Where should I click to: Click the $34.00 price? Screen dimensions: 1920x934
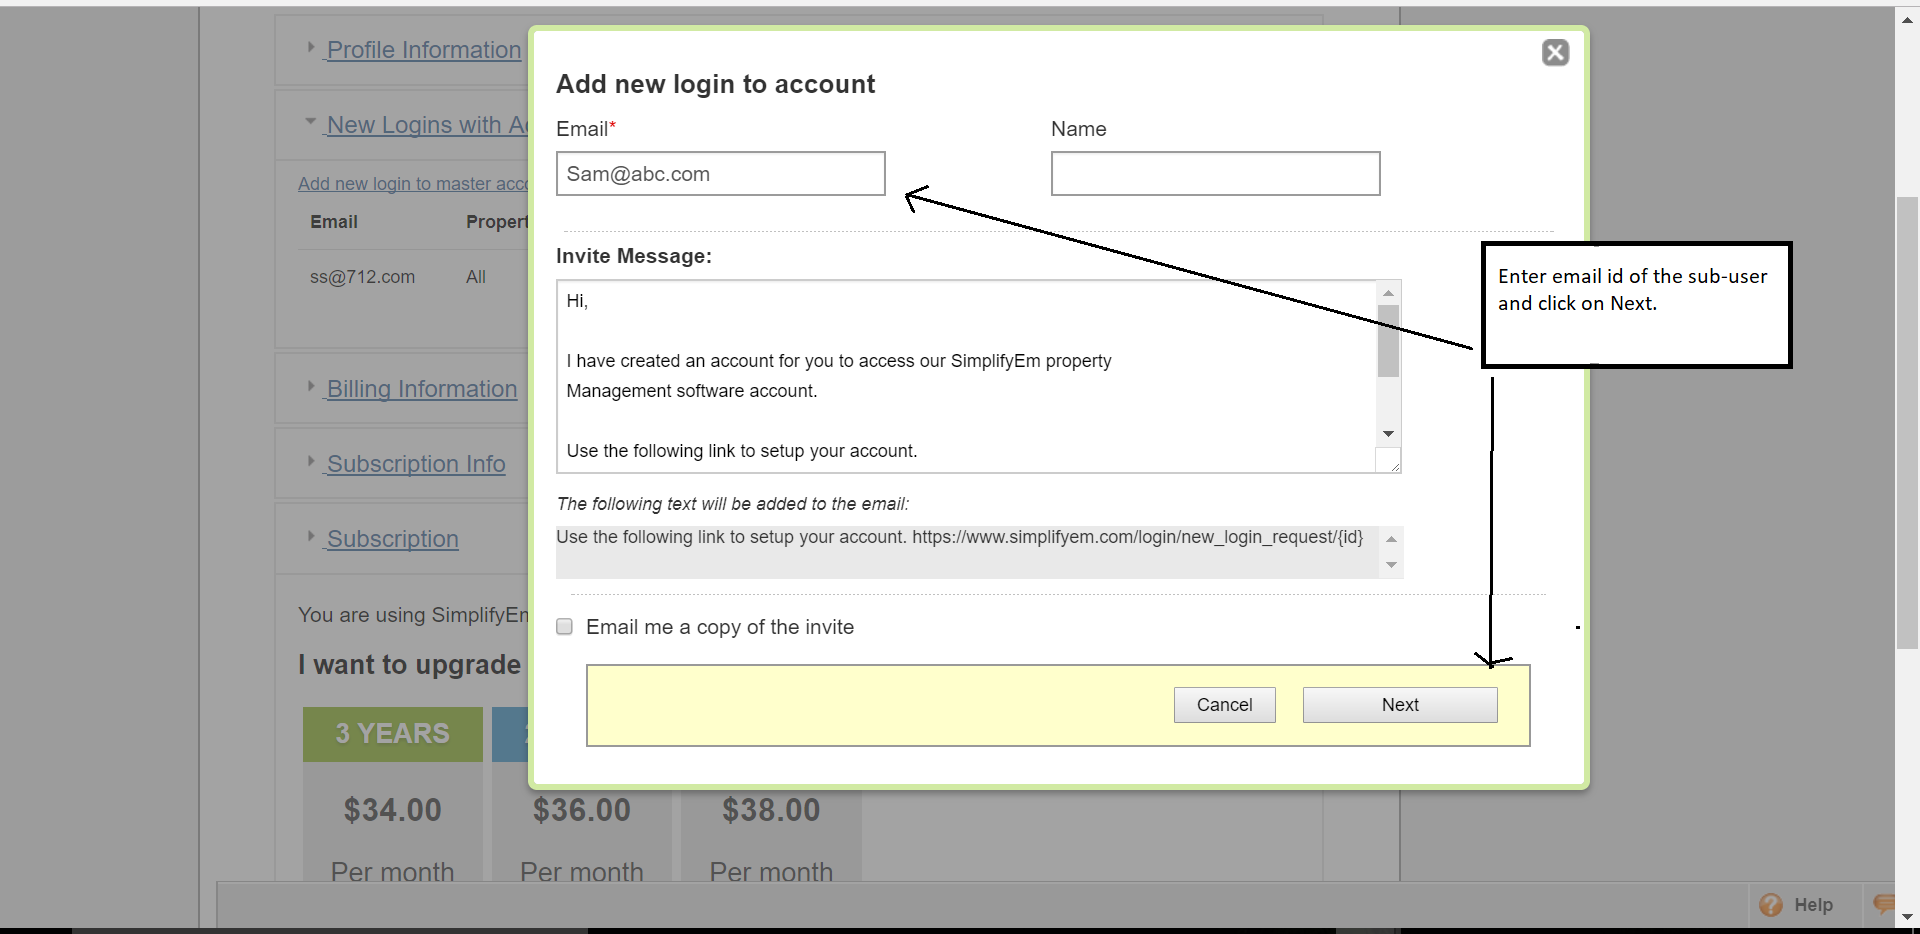(393, 810)
